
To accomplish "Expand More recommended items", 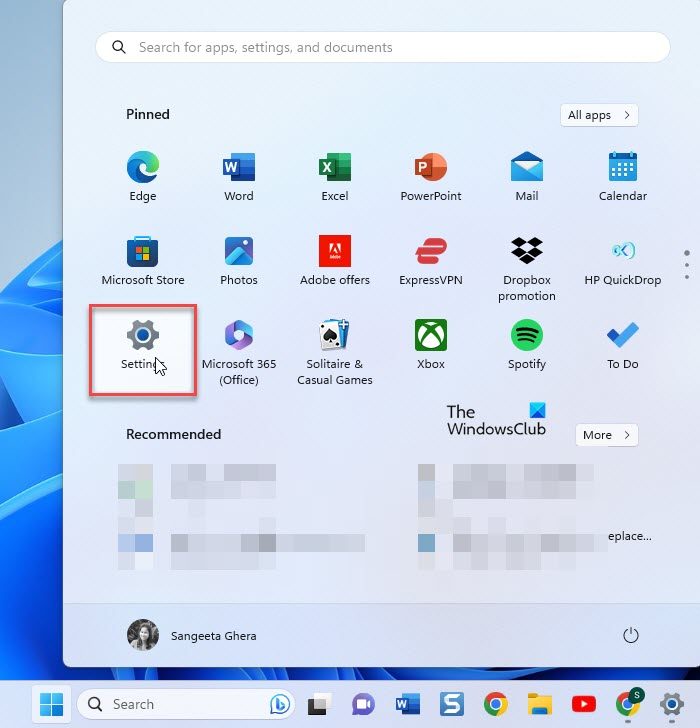I will pos(606,435).
